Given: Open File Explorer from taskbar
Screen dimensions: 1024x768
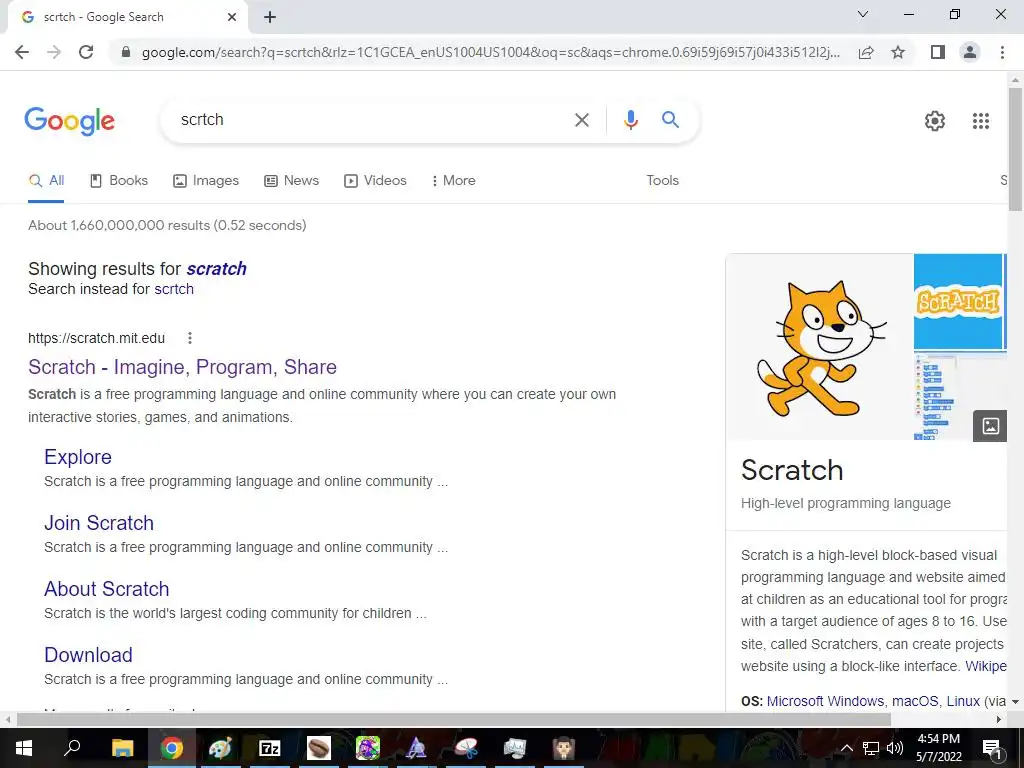Looking at the screenshot, I should pos(122,748).
